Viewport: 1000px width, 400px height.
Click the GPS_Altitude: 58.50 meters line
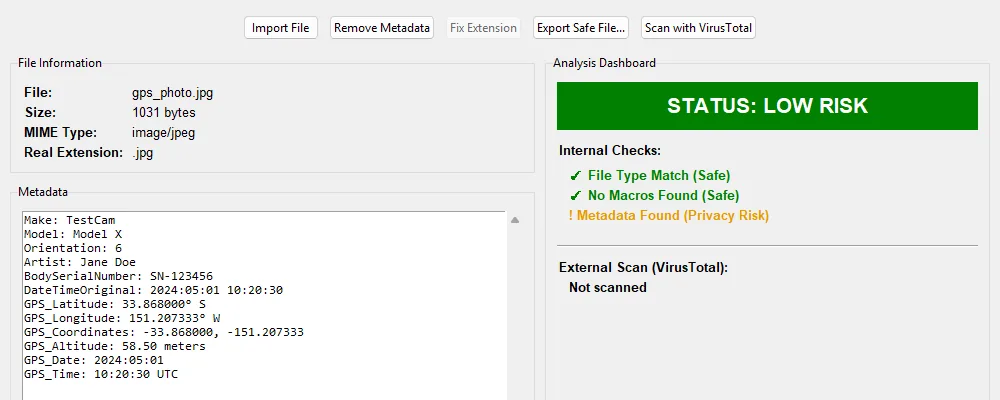[x=115, y=346]
